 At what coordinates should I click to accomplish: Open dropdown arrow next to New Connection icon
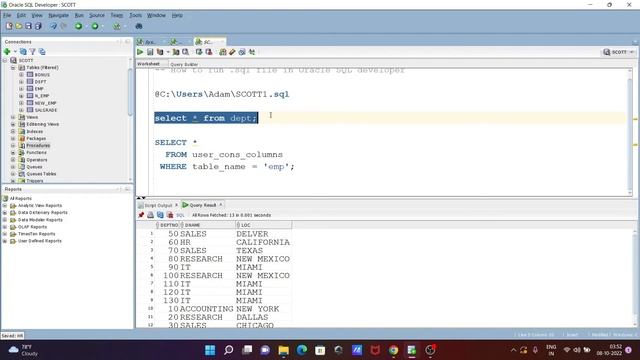[15, 51]
